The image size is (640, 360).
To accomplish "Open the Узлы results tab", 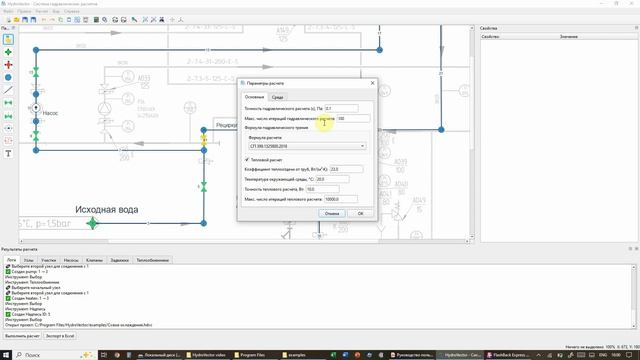I will [x=29, y=260].
